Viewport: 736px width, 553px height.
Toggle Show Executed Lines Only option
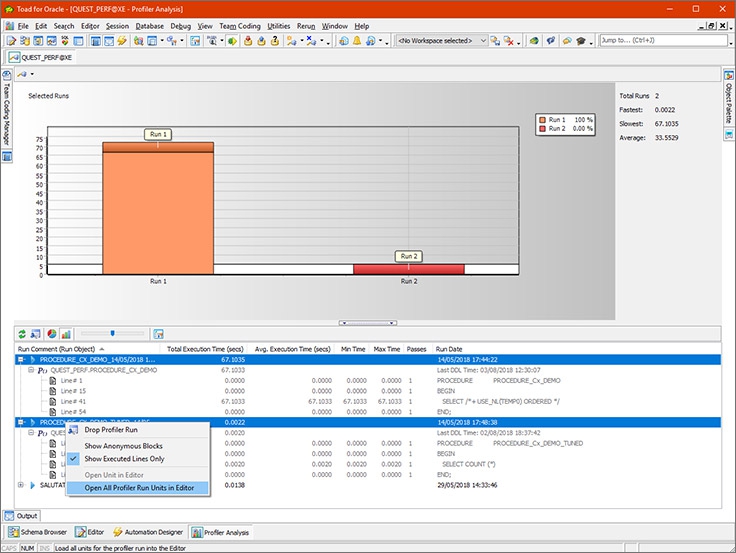(124, 459)
